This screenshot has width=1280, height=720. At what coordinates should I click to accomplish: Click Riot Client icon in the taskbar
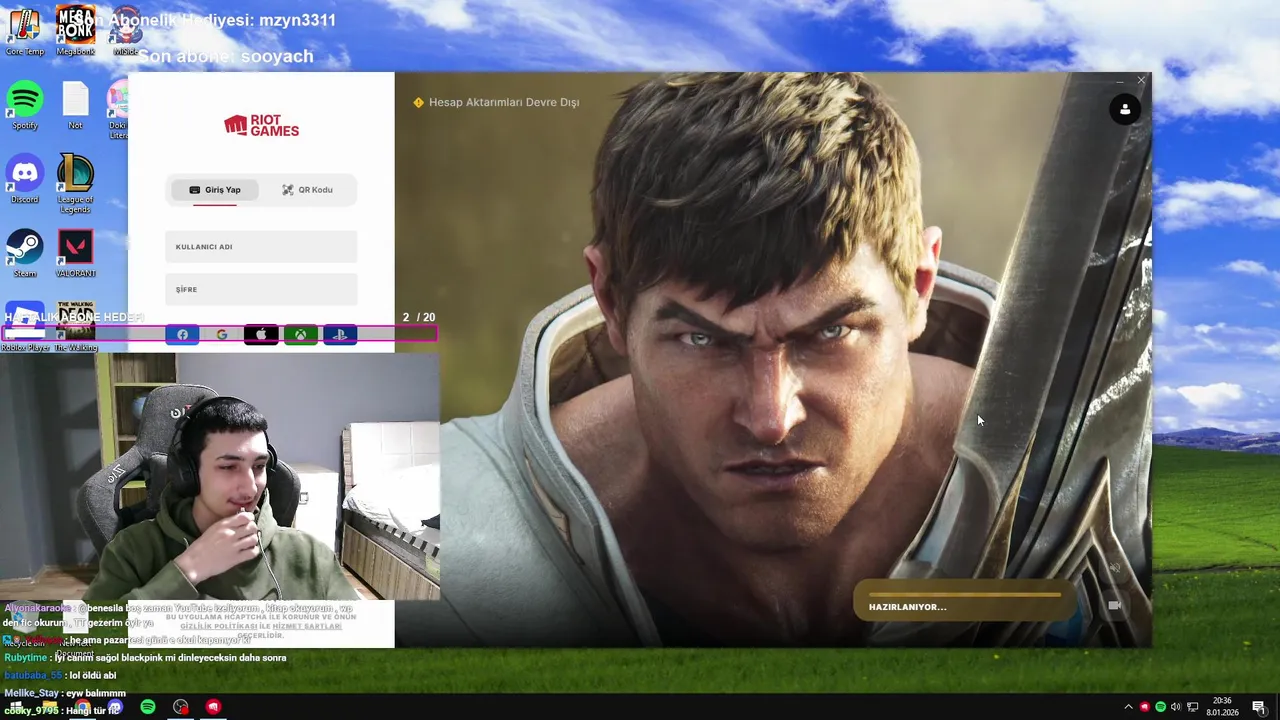click(213, 707)
